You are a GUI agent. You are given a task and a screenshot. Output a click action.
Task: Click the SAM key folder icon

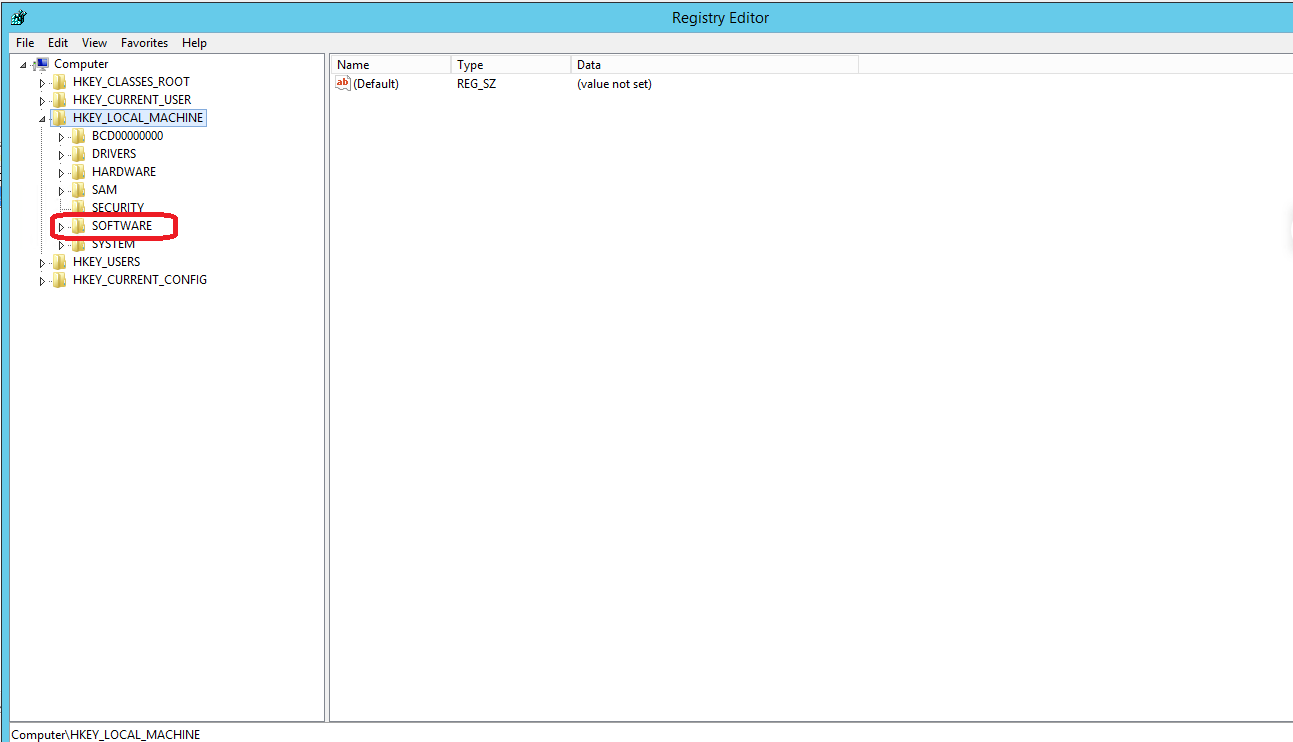coord(79,189)
